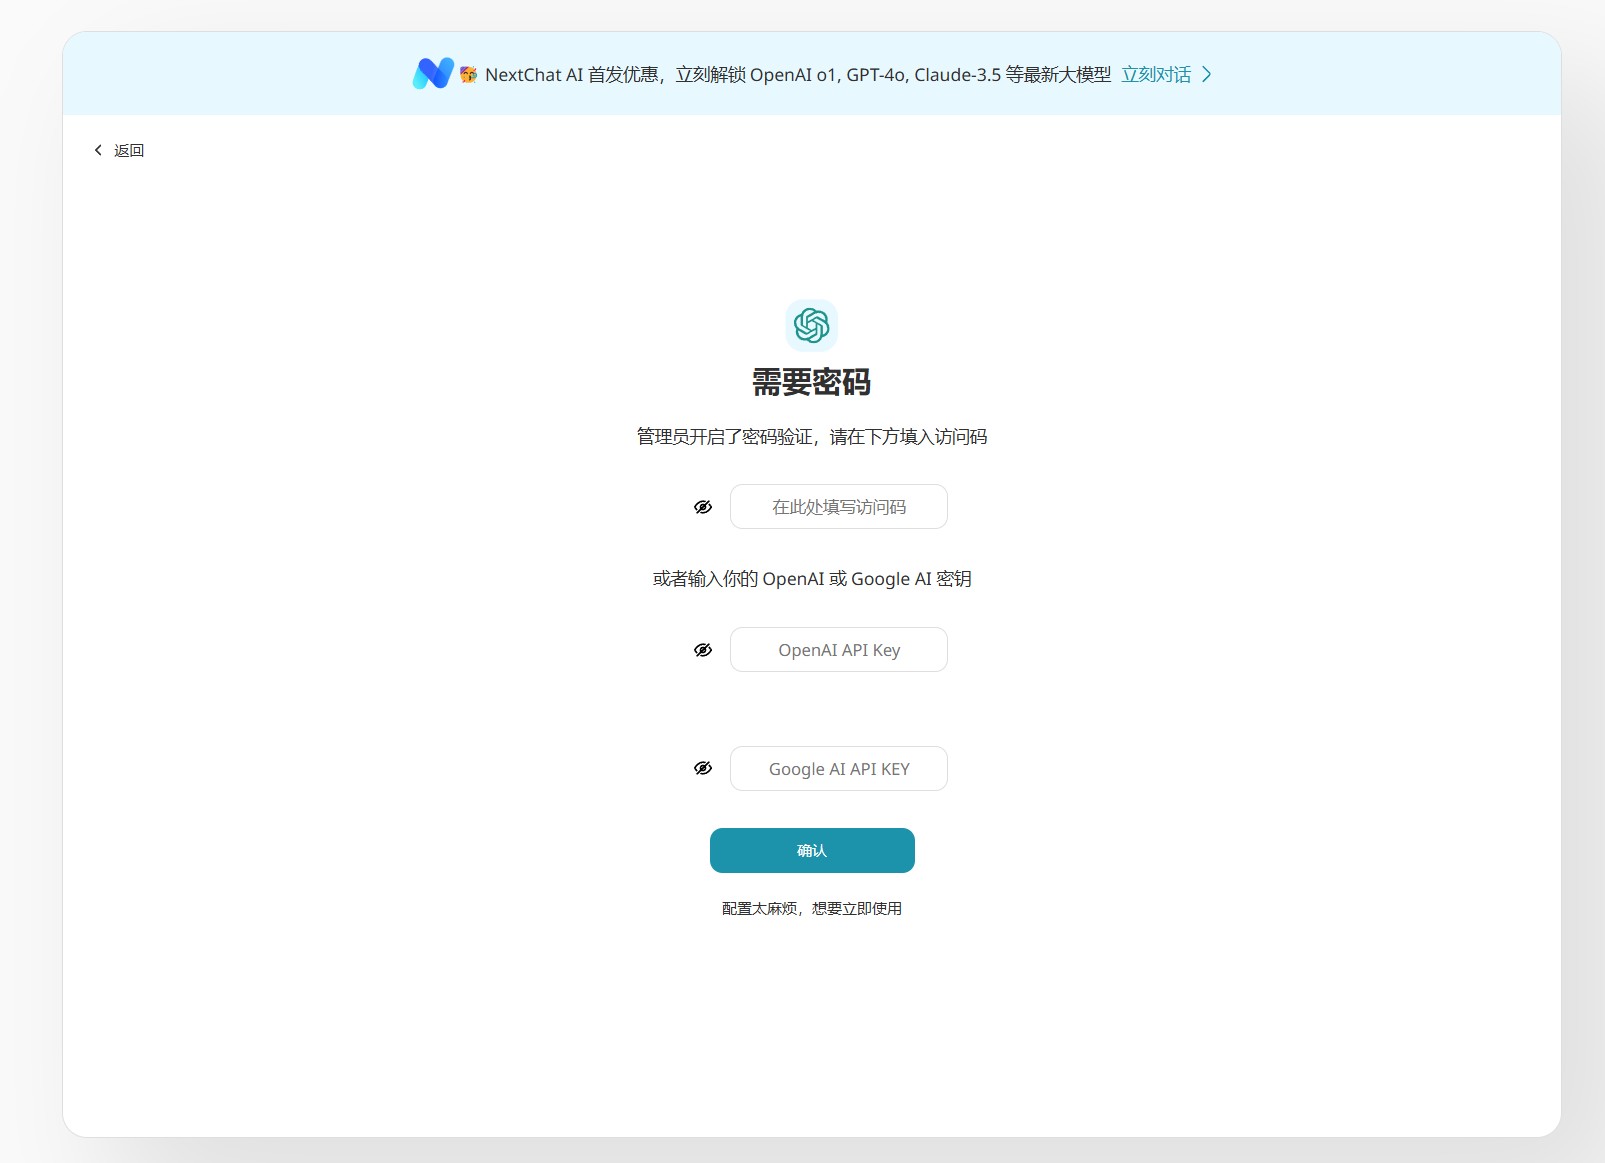Toggle visibility of the OpenAI API Key
The height and width of the screenshot is (1163, 1605).
pos(703,650)
